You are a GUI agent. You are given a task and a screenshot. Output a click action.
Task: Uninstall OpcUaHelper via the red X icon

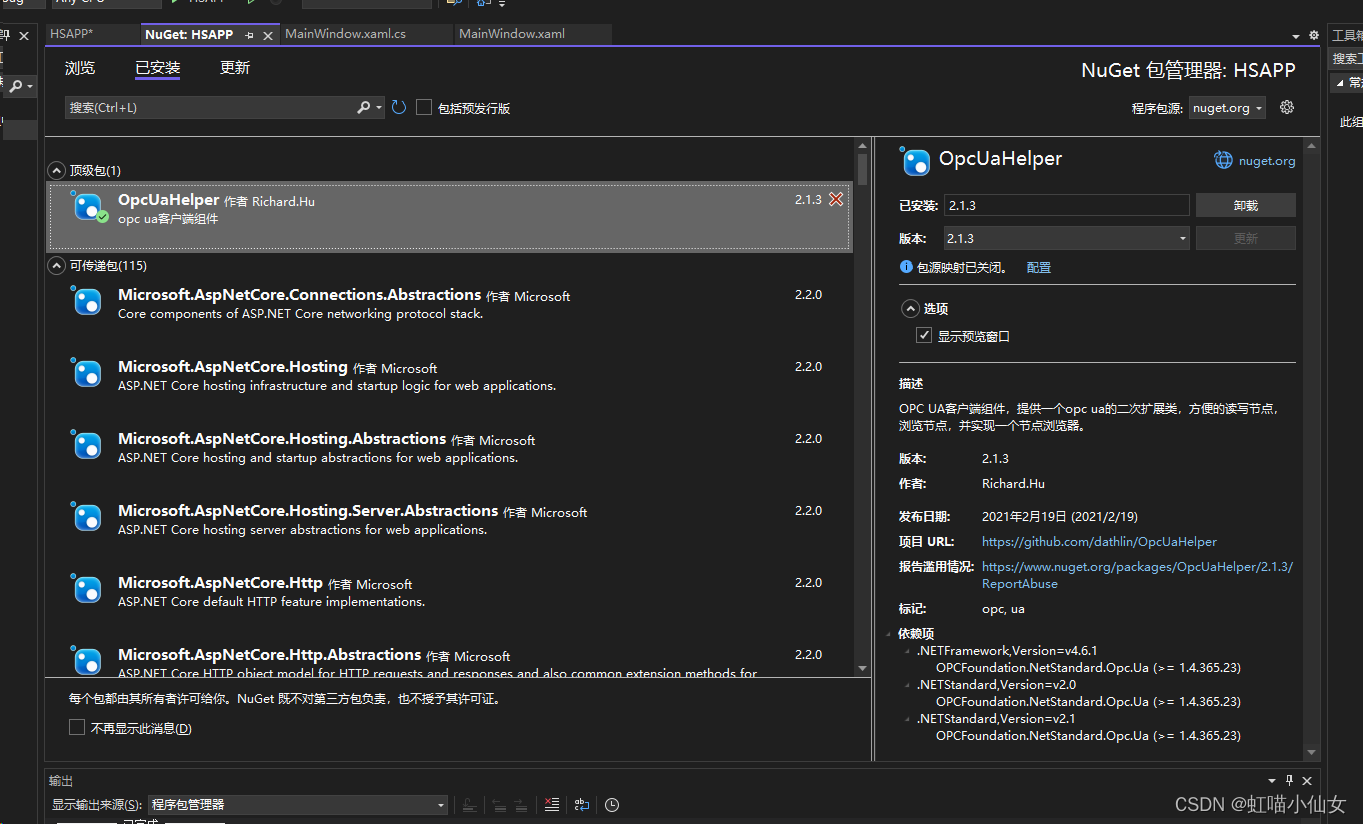(x=836, y=199)
